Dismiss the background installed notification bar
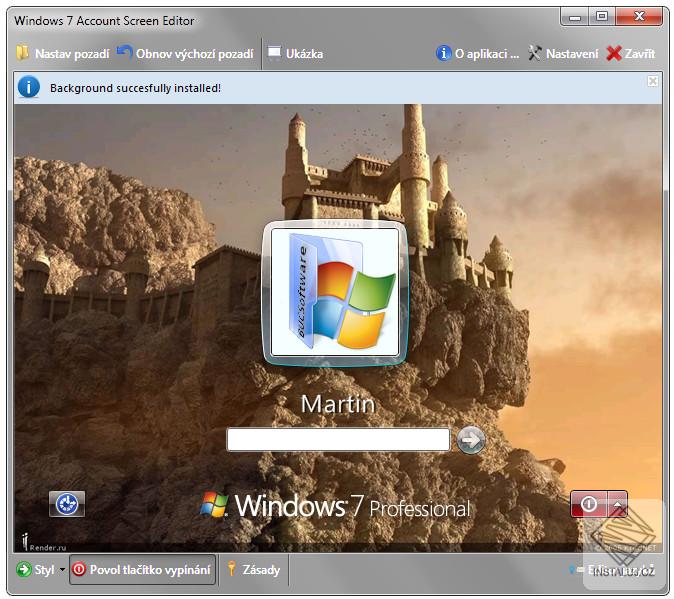The height and width of the screenshot is (599, 674). point(653,81)
